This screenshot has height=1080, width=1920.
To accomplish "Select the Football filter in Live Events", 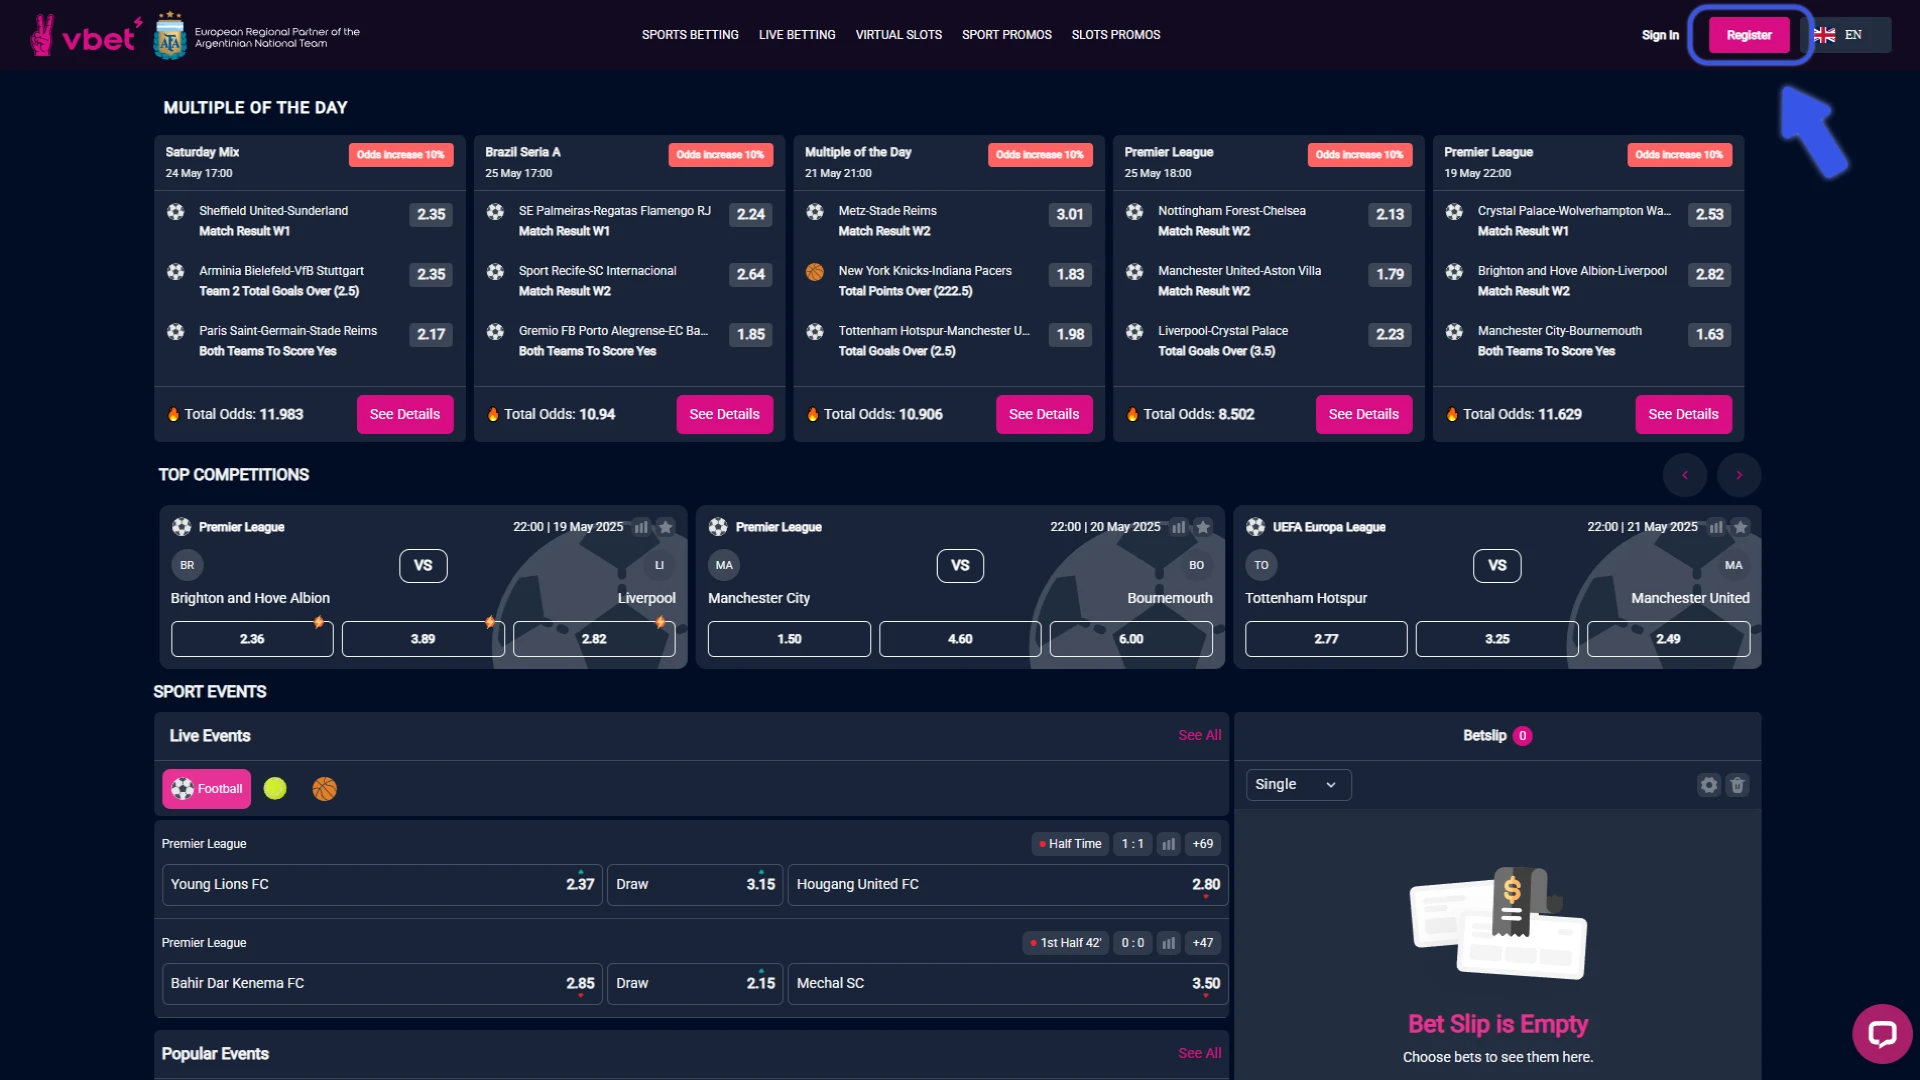I will point(206,788).
